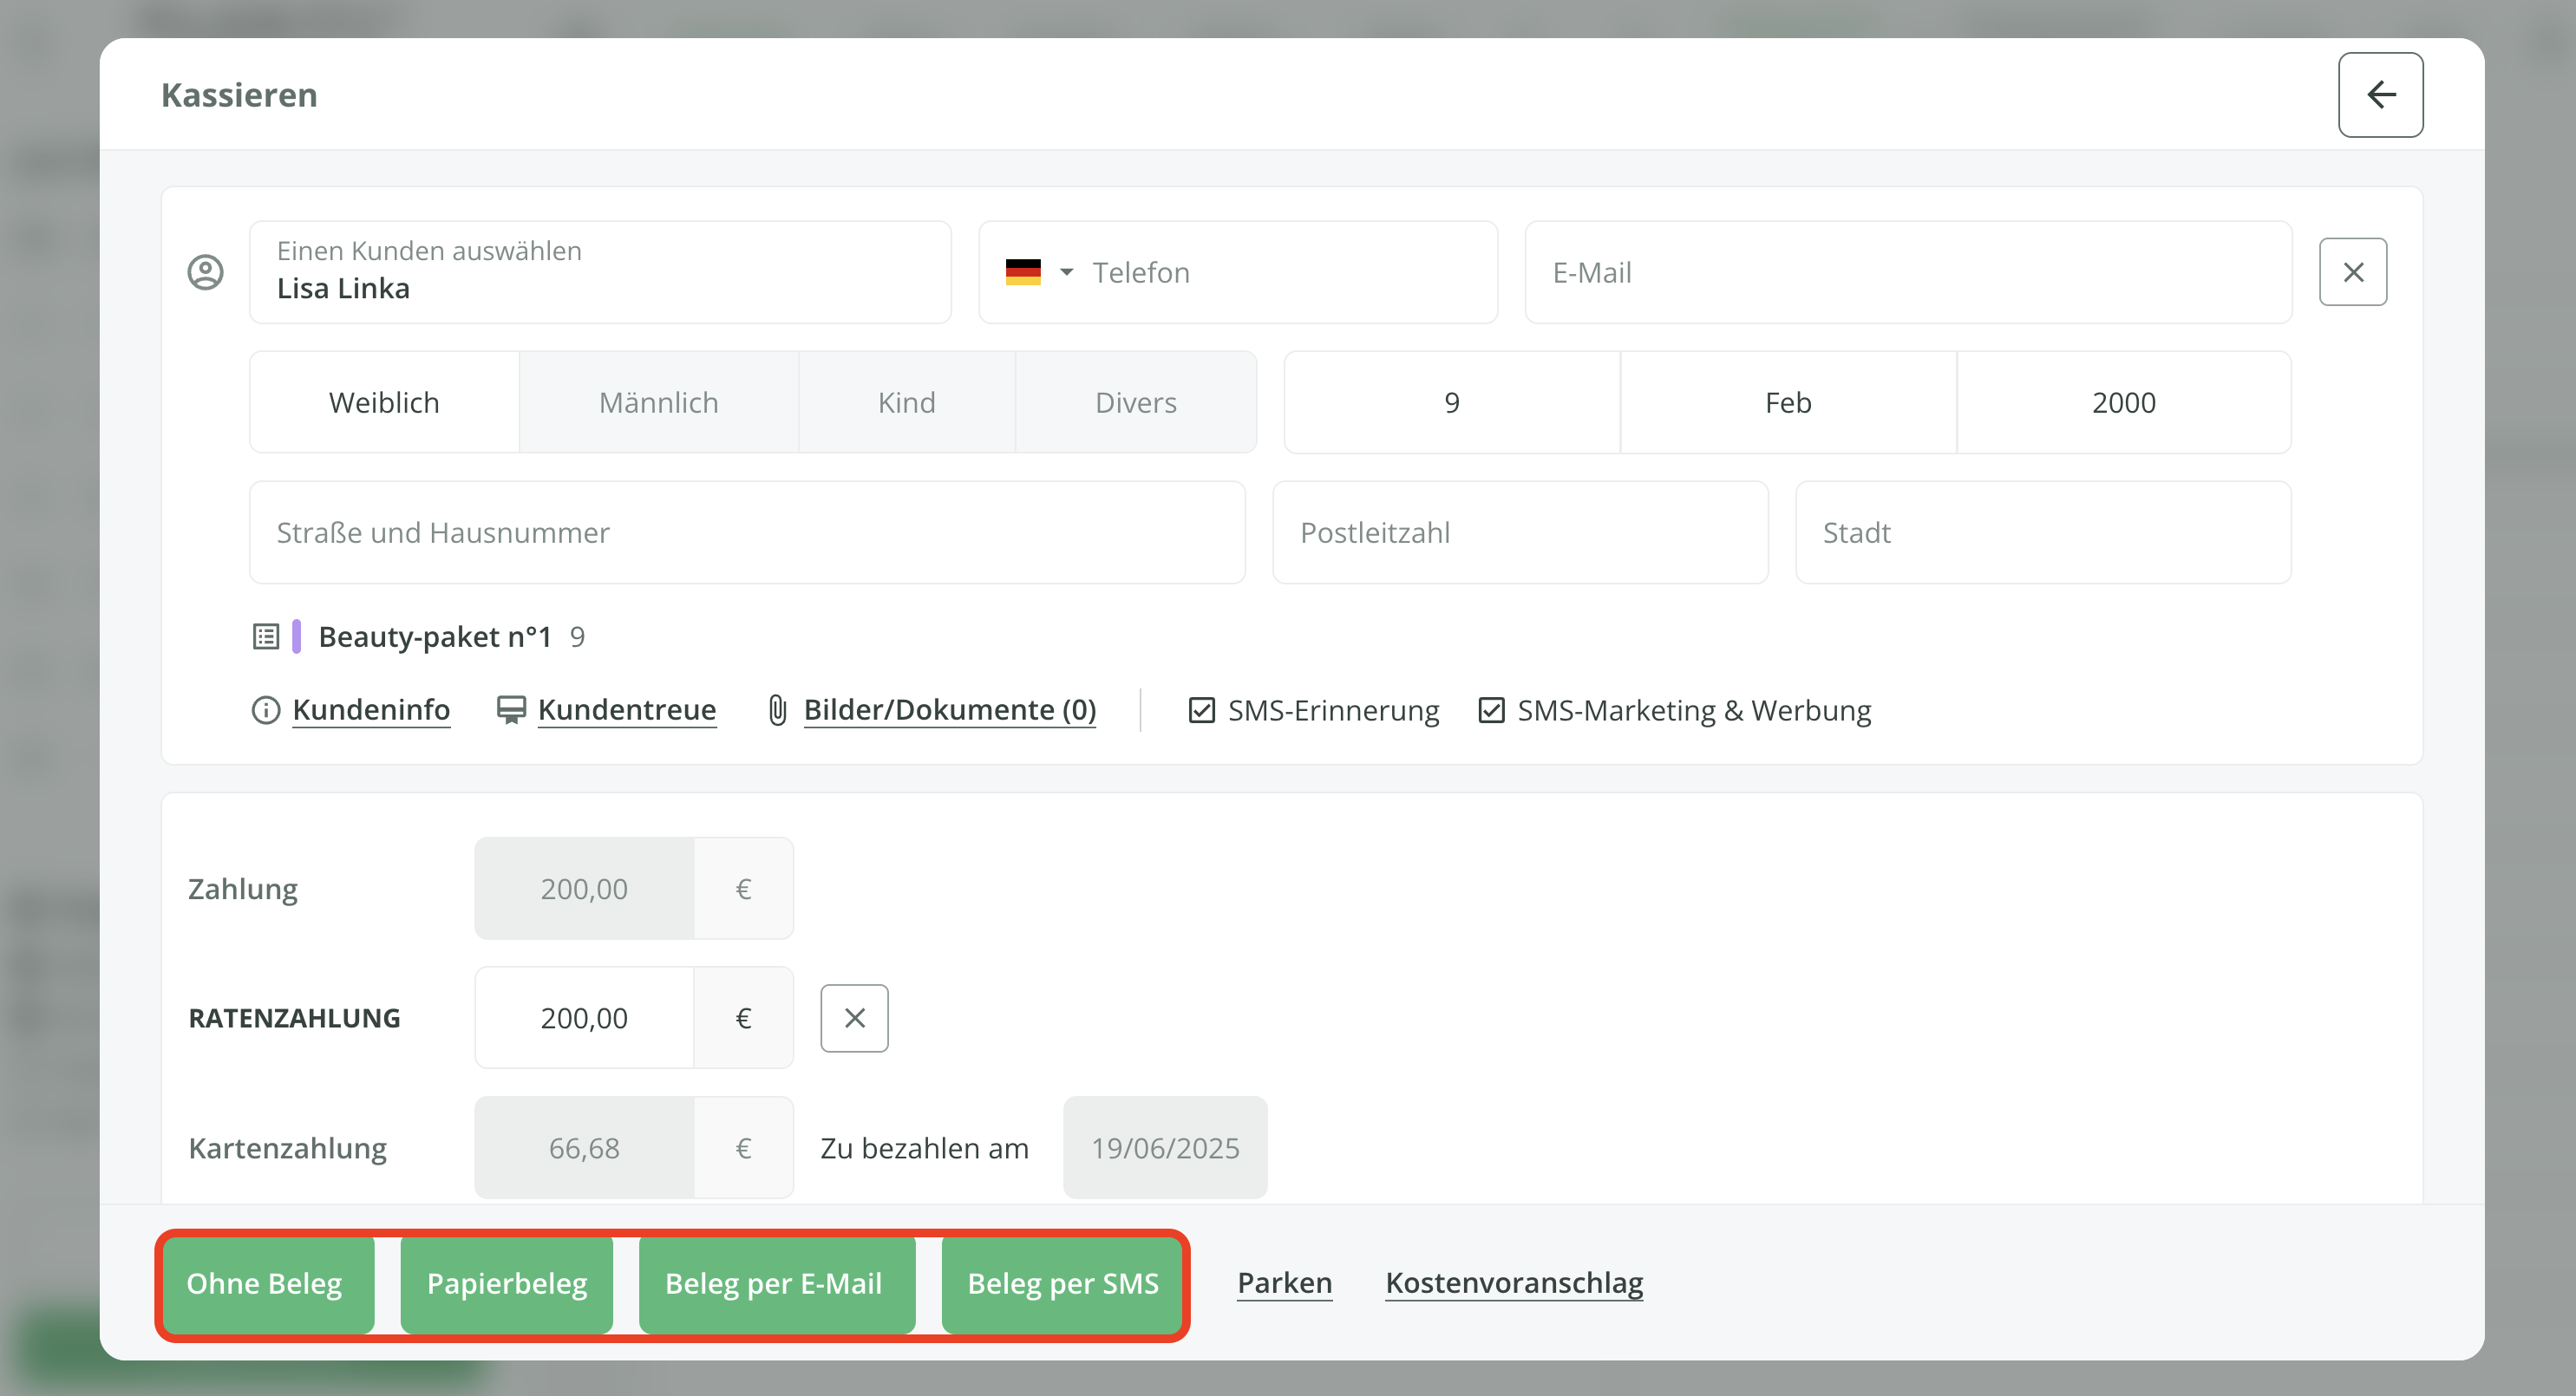Click the purple color tag of Beauty-paket
This screenshot has width=2576, height=1396.
(x=296, y=637)
